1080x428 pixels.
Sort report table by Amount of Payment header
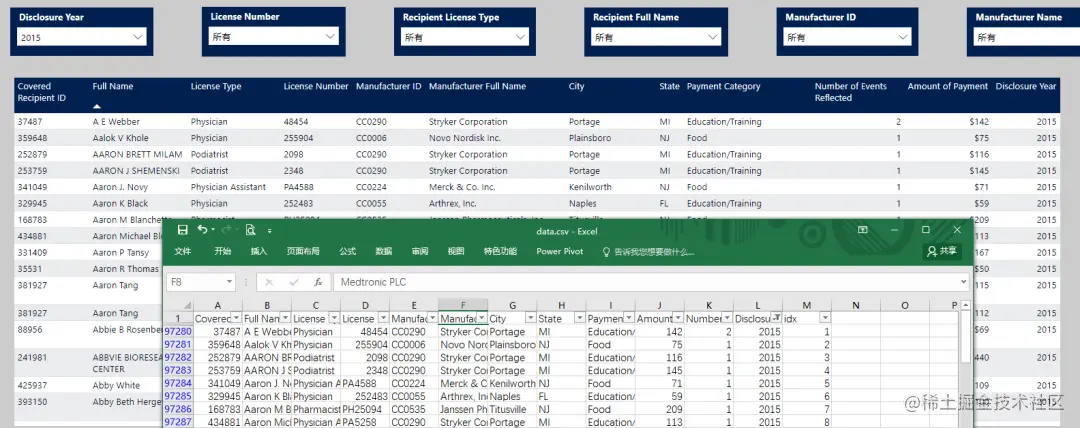coord(948,86)
